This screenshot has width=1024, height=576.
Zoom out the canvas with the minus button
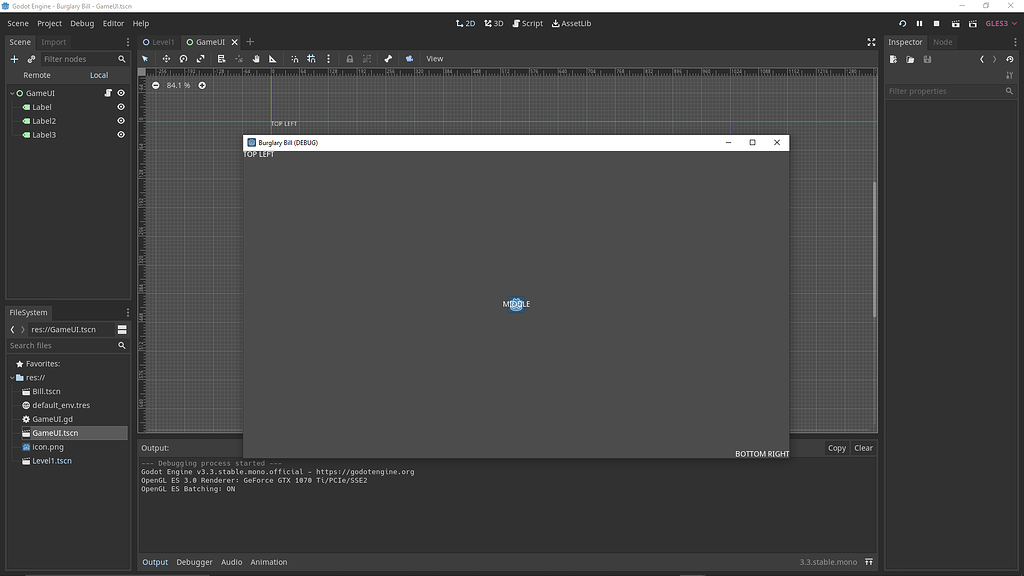(156, 85)
